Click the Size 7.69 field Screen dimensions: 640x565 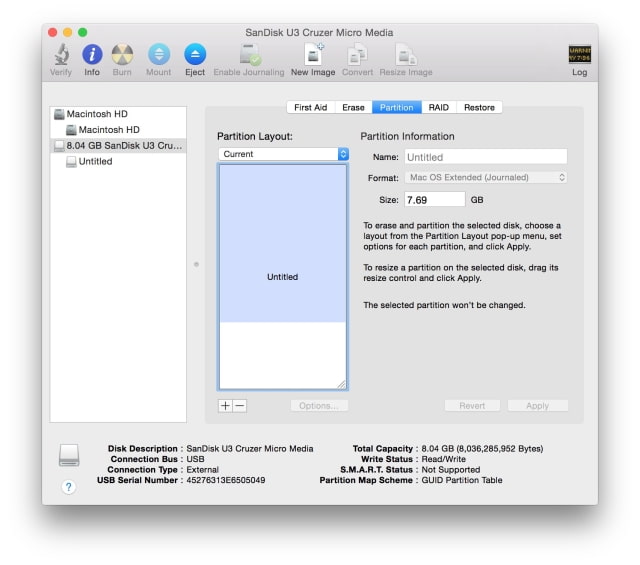[x=435, y=200]
